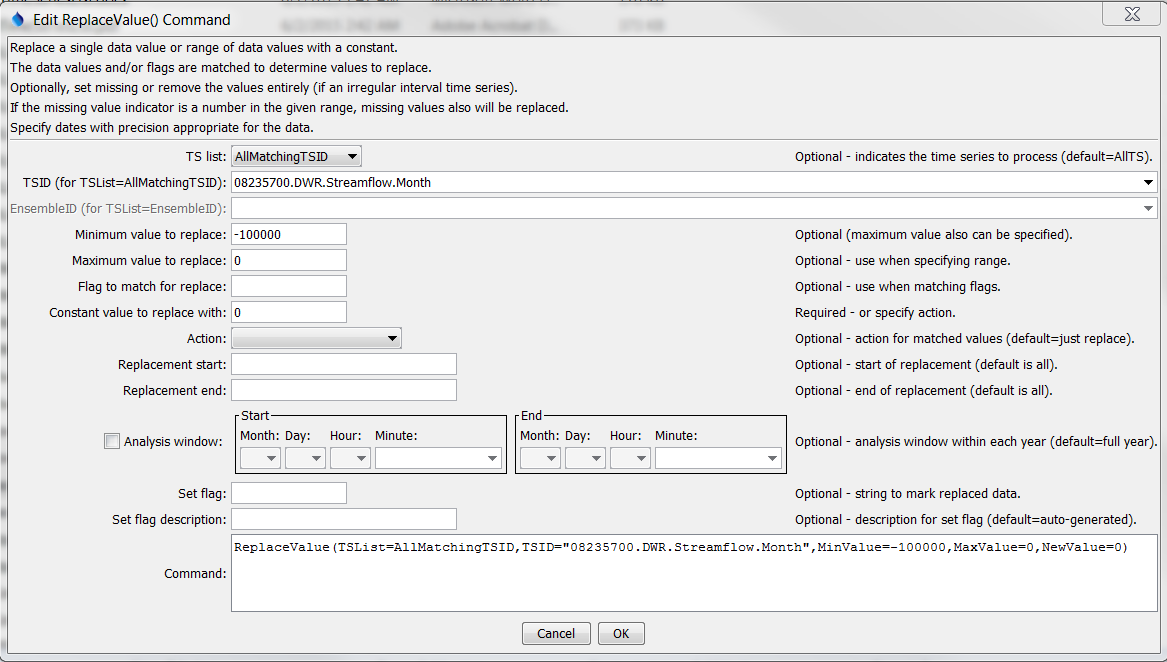Click the Maximum value to replace field

click(x=289, y=260)
